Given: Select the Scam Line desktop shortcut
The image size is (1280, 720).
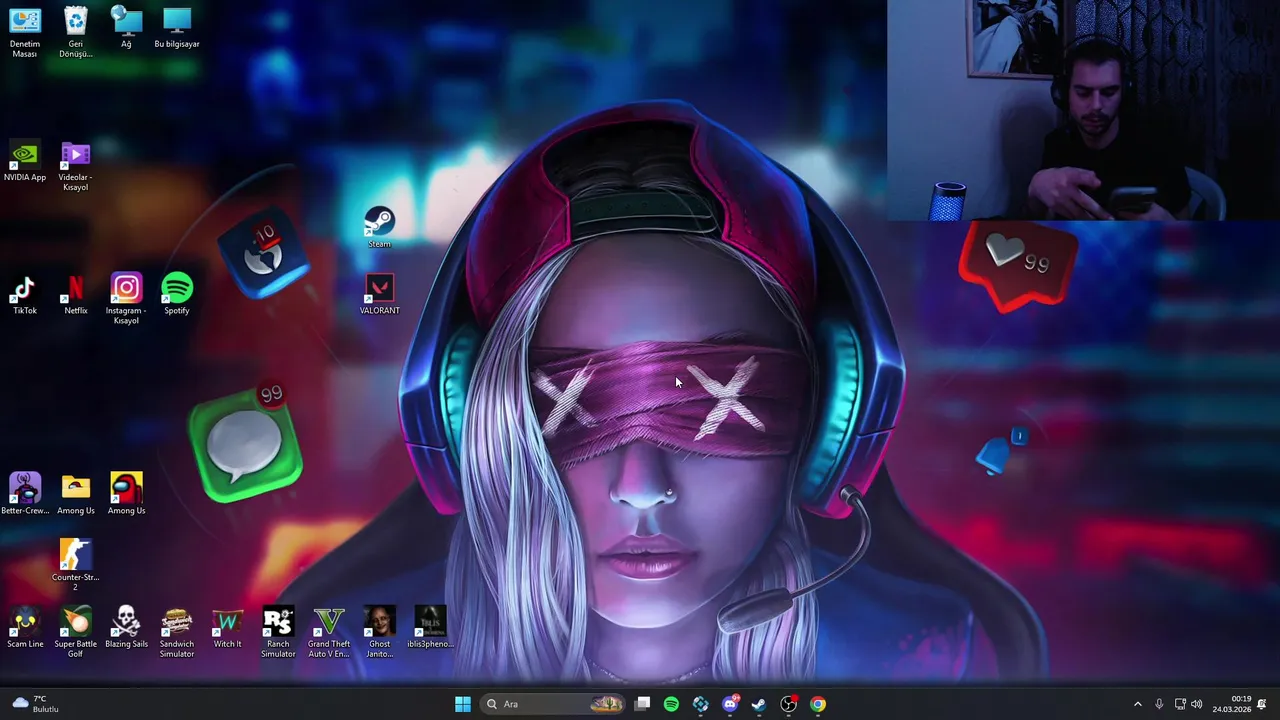Looking at the screenshot, I should [x=25, y=628].
